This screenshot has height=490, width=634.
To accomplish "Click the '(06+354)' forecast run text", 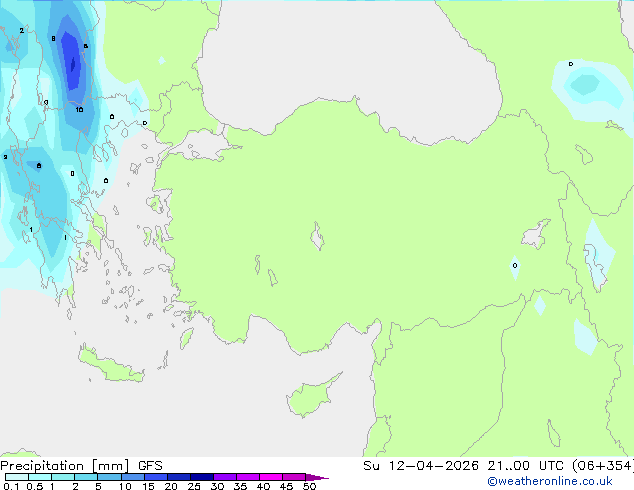I will tap(602, 466).
